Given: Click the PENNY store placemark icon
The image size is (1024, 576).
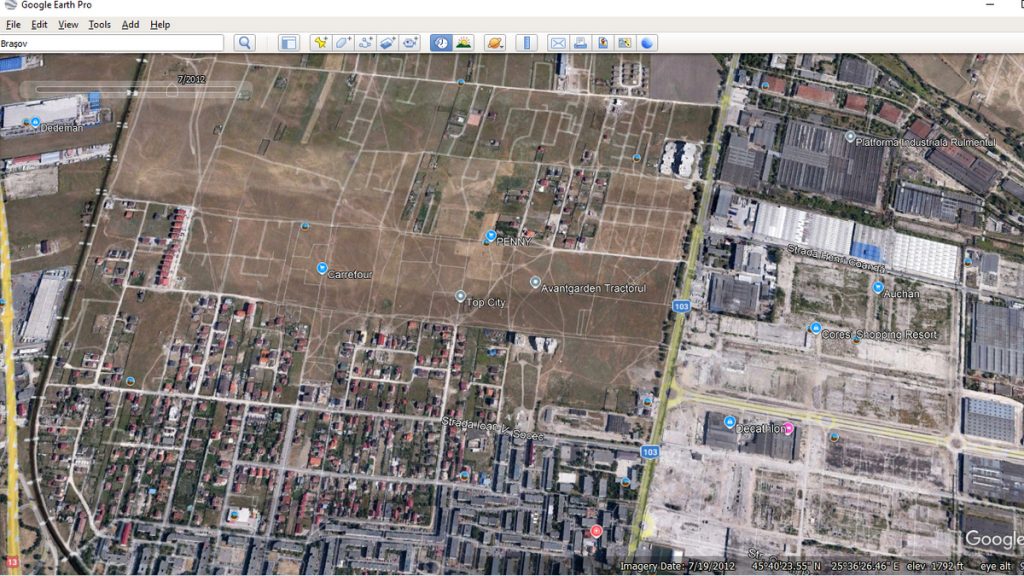Looking at the screenshot, I should point(491,236).
